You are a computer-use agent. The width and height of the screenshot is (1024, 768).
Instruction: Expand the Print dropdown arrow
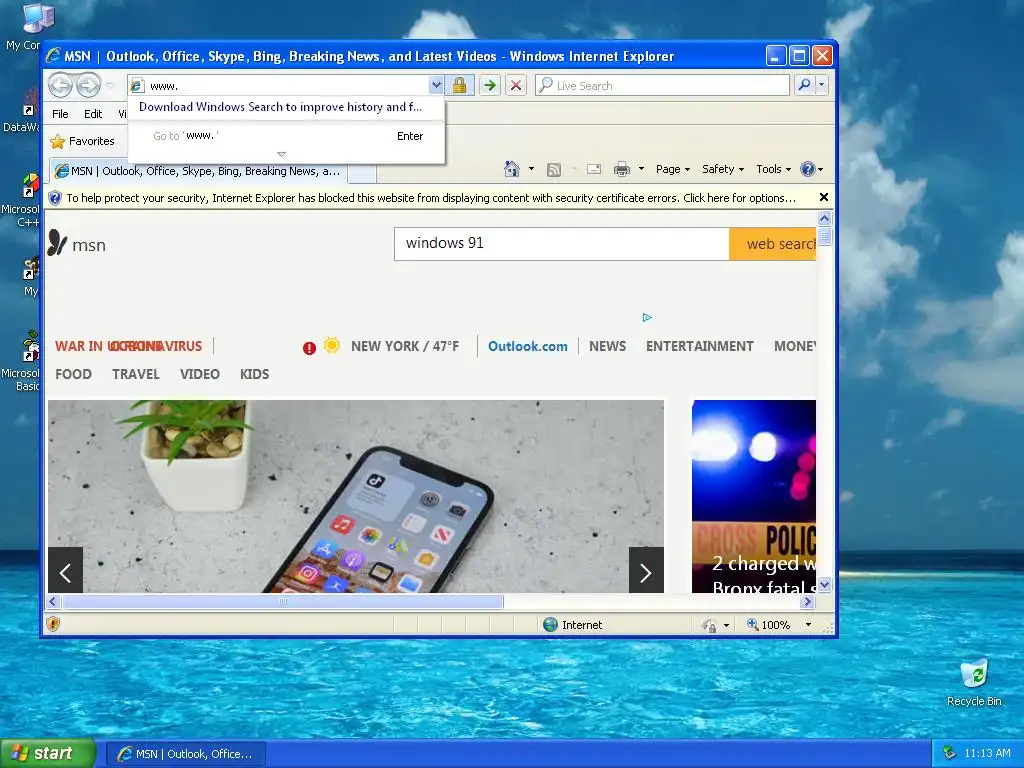(641, 169)
